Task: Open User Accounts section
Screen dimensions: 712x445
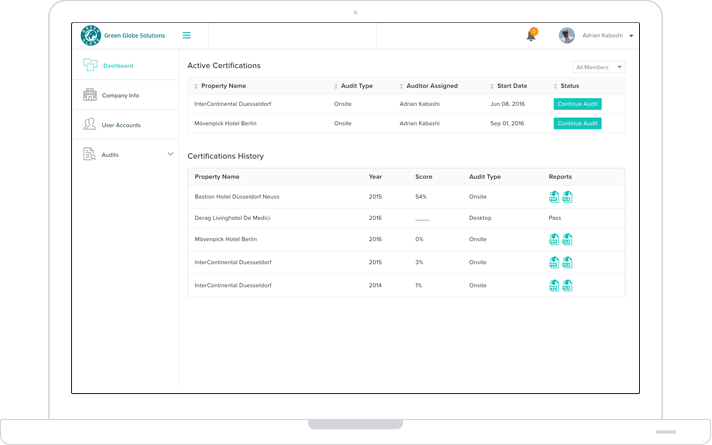Action: tap(121, 125)
